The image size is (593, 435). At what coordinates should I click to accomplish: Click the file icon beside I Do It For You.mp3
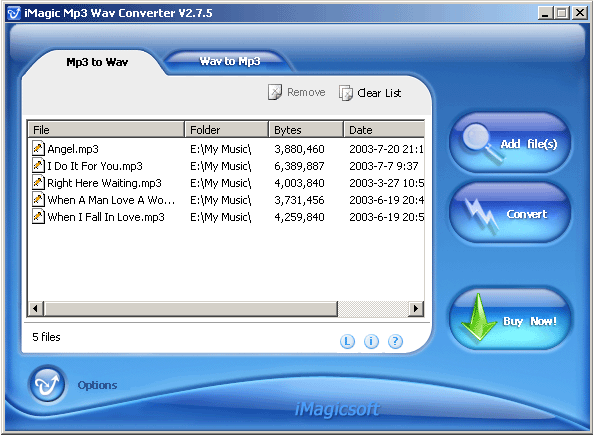pyautogui.click(x=38, y=165)
